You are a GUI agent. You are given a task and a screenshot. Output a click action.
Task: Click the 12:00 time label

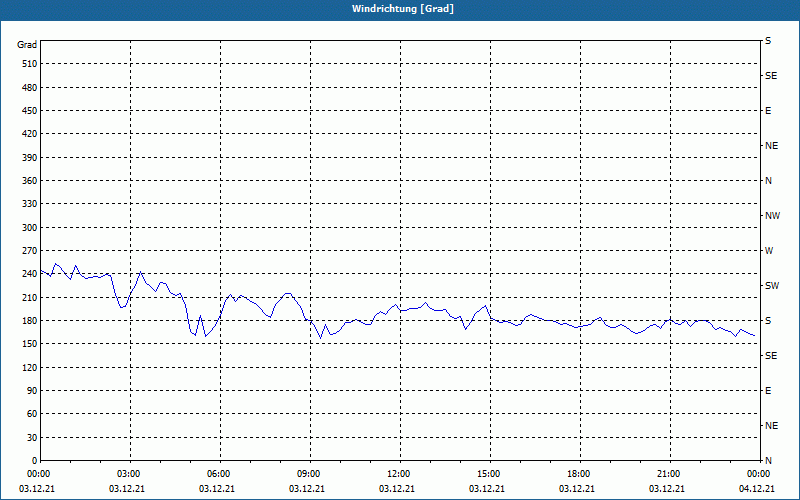pos(398,474)
